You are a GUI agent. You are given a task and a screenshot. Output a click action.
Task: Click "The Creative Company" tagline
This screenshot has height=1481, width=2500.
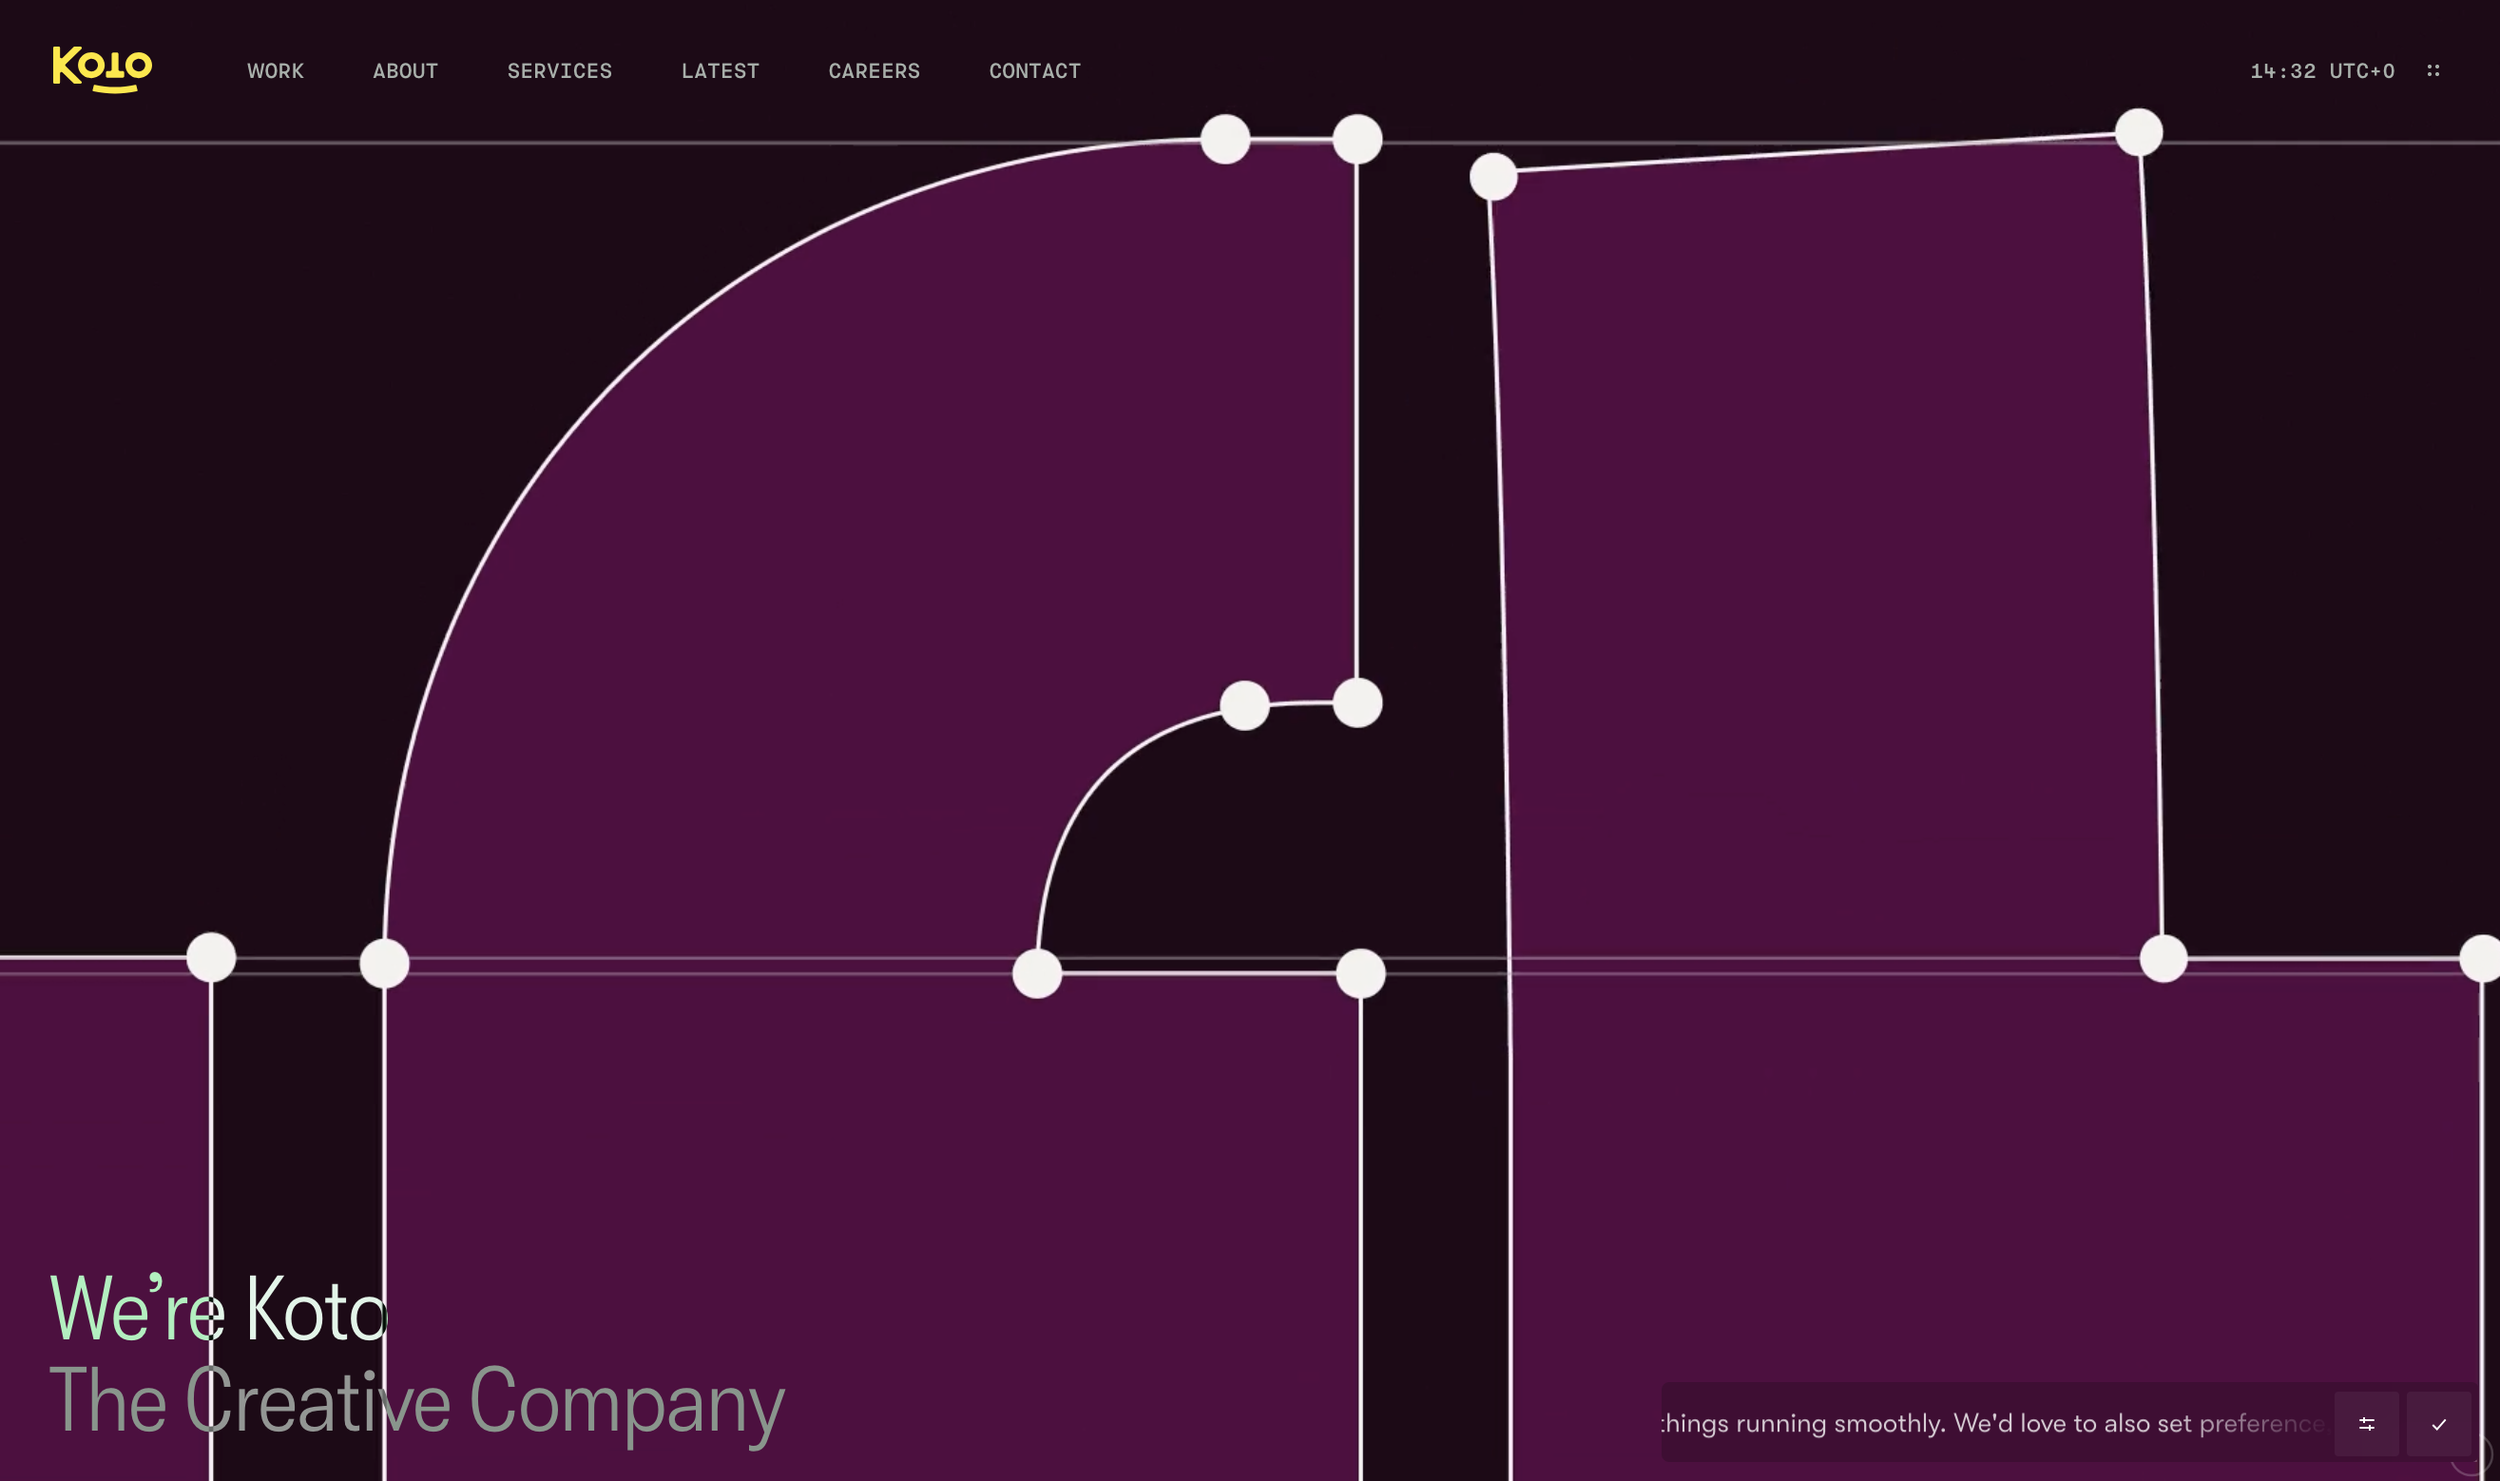coord(416,1402)
